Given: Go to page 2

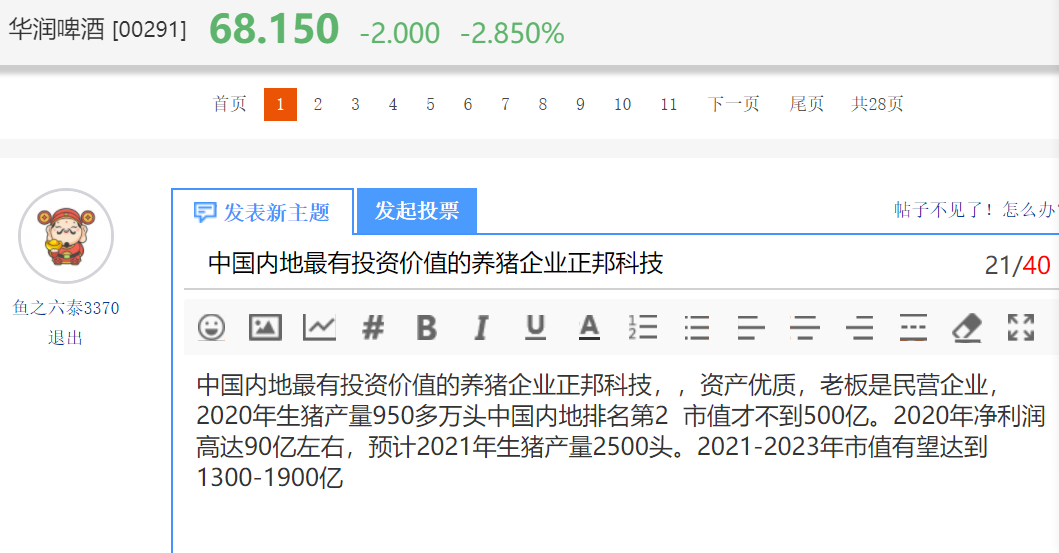Looking at the screenshot, I should [x=317, y=105].
